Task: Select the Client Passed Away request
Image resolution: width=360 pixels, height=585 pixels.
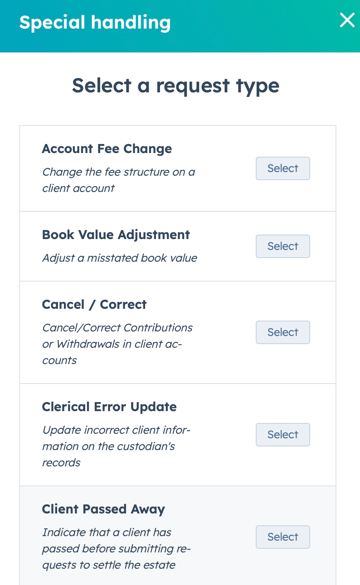Action: coord(282,537)
